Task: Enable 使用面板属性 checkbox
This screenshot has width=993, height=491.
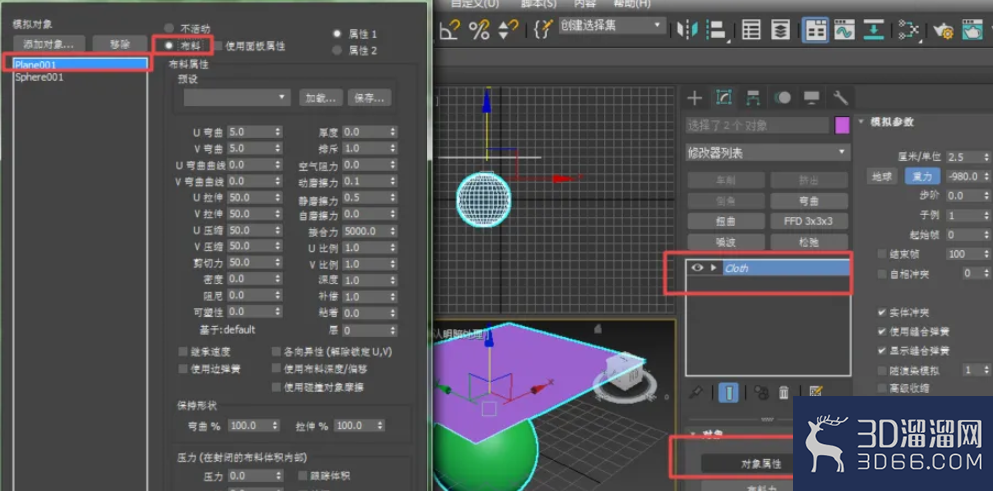Action: tap(218, 46)
